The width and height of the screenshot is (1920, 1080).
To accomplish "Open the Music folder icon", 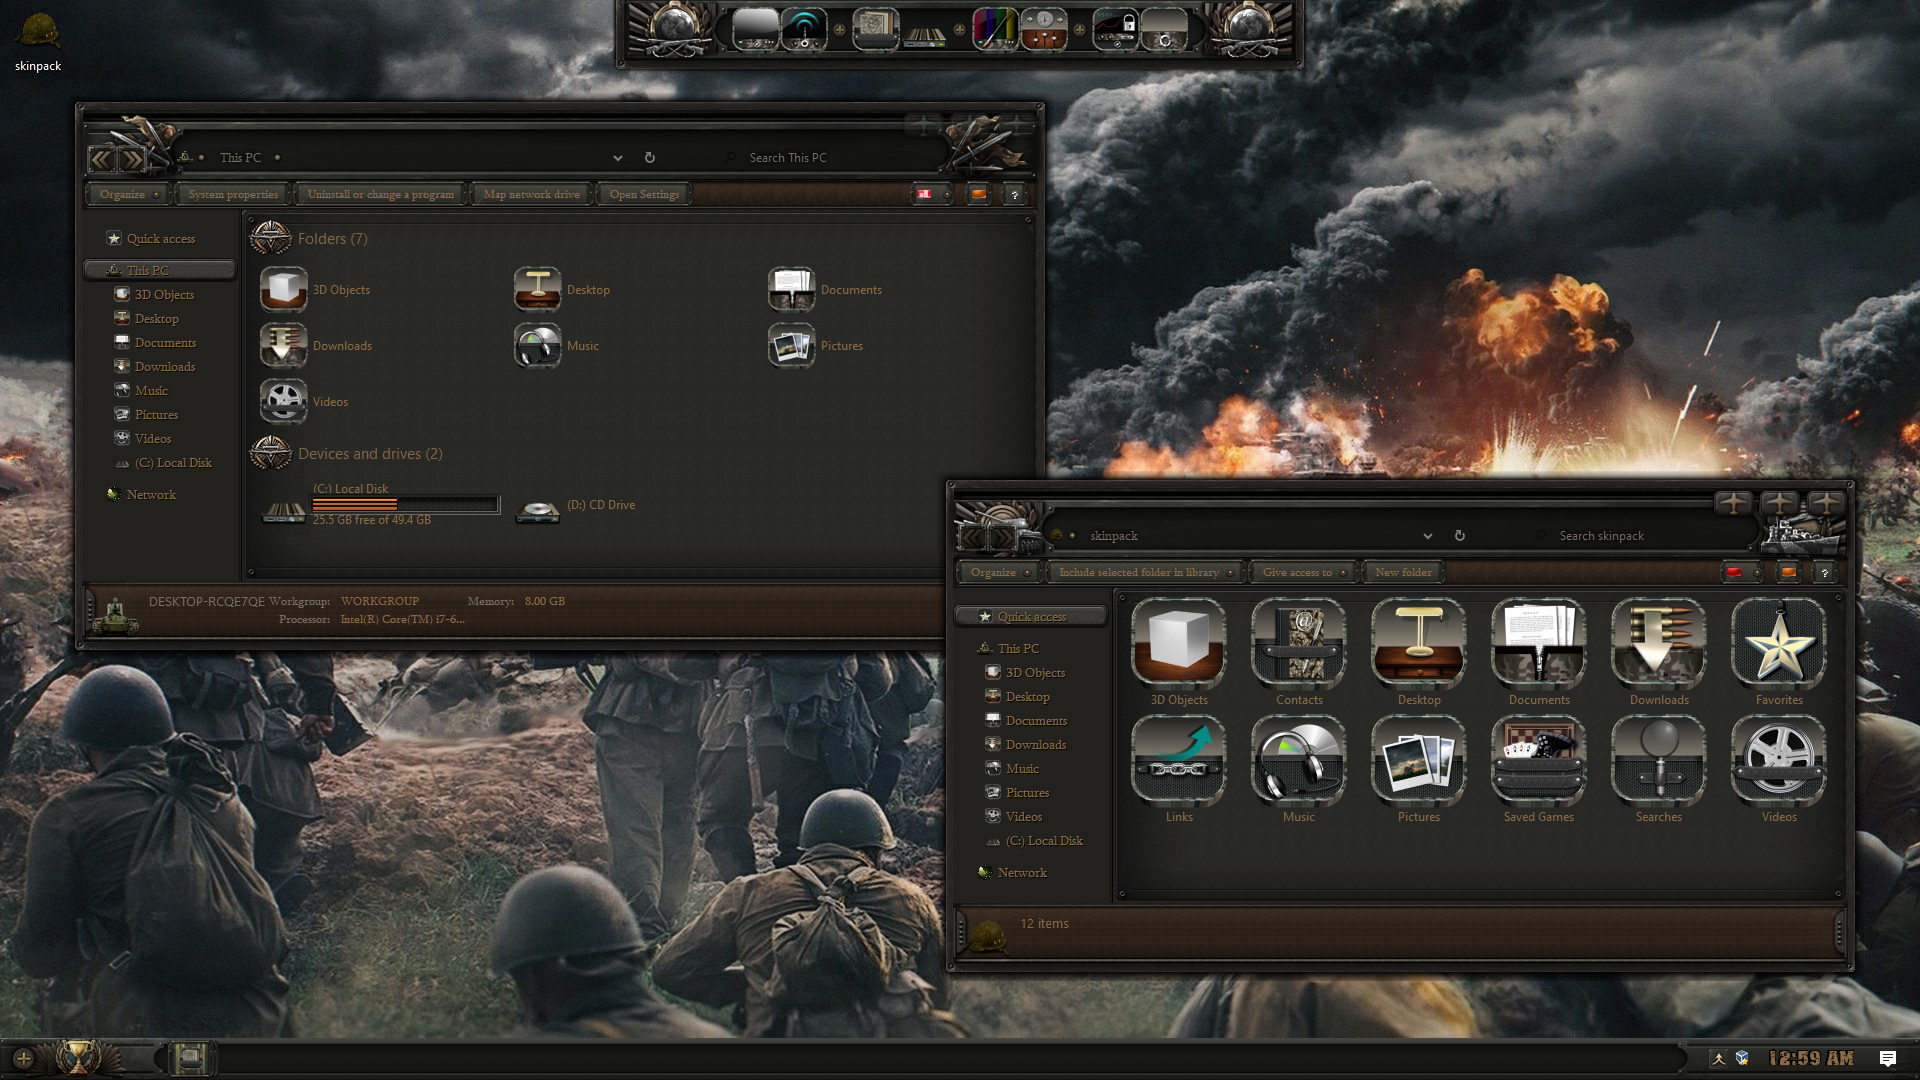I will pos(1298,761).
